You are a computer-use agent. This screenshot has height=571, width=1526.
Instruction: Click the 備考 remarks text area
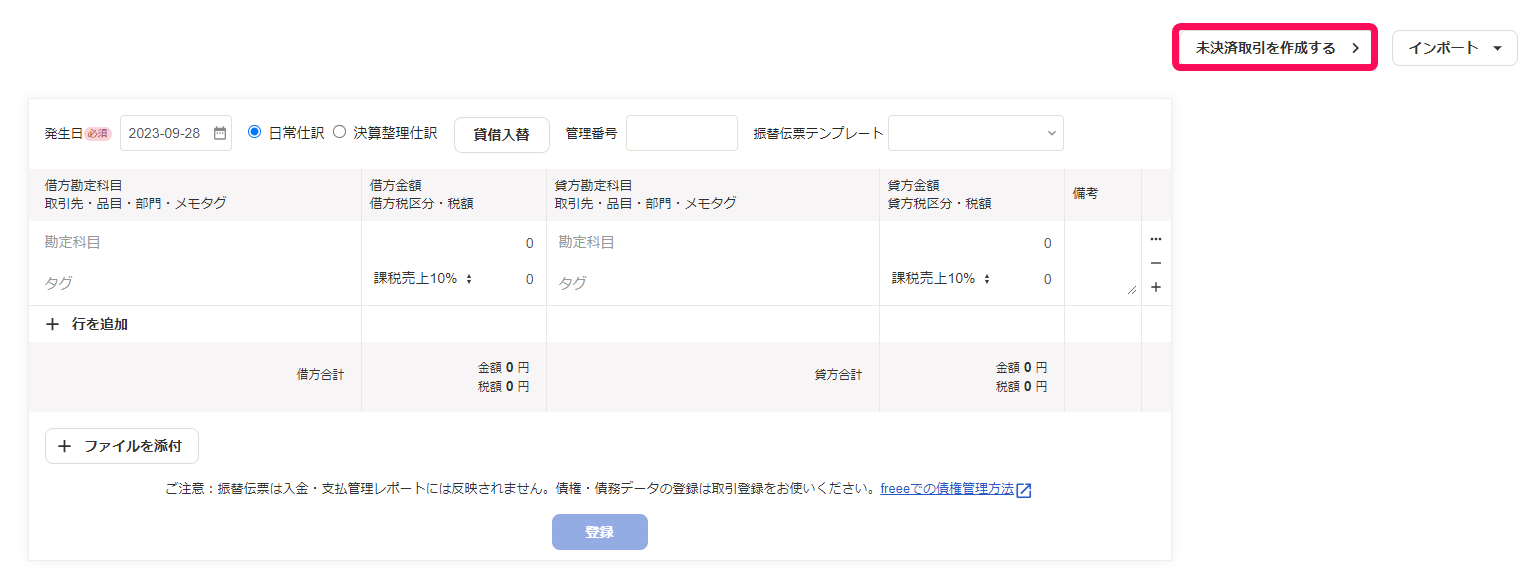(1103, 262)
